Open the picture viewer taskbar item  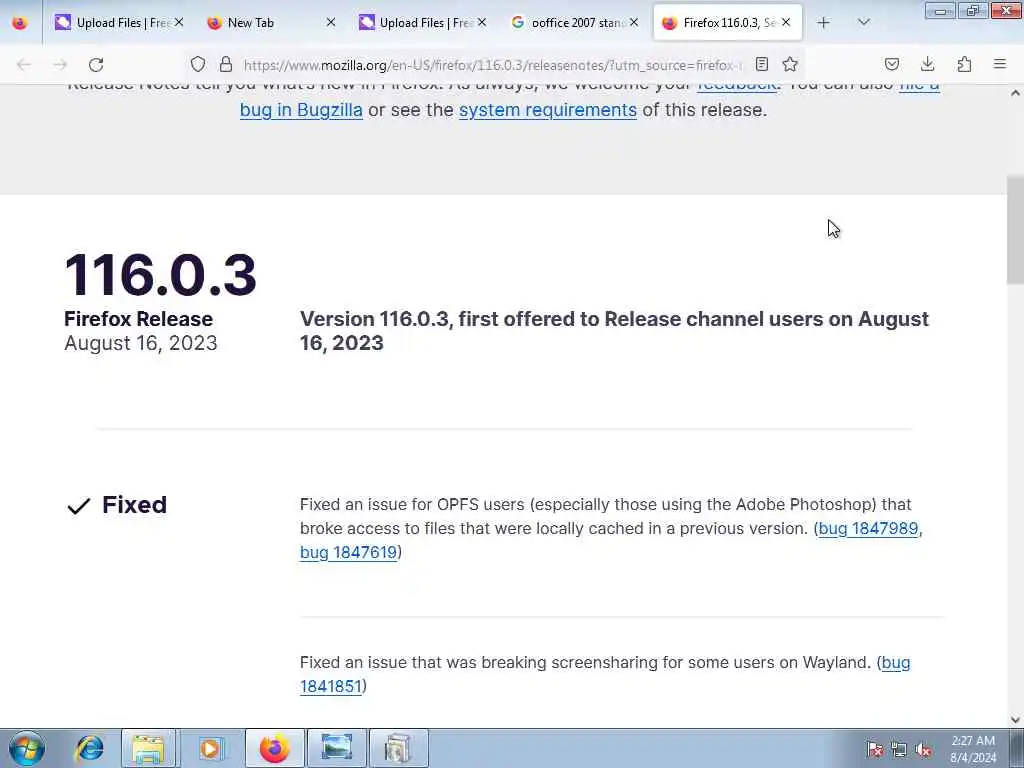tap(336, 748)
